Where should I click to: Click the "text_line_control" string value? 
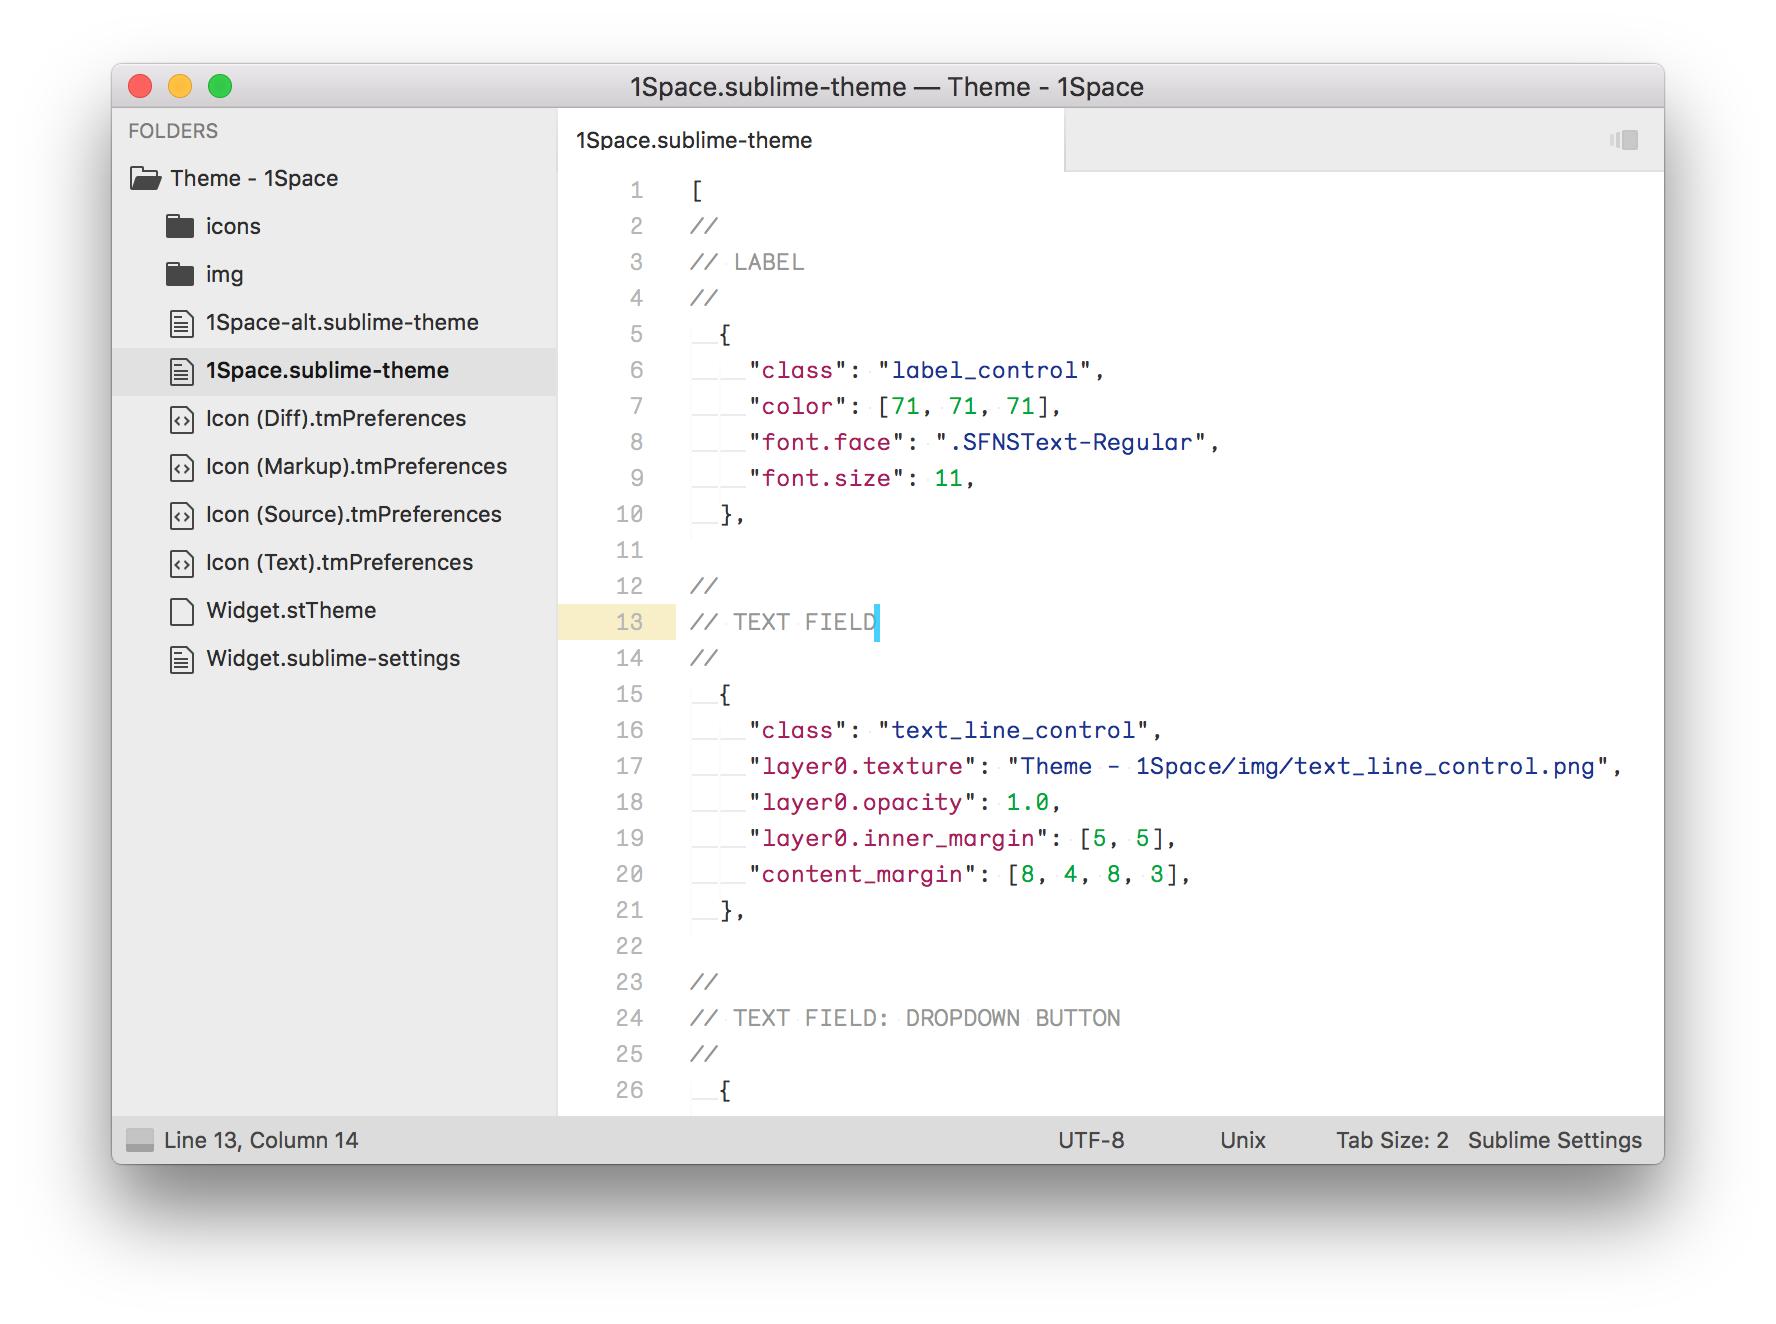pos(1014,730)
